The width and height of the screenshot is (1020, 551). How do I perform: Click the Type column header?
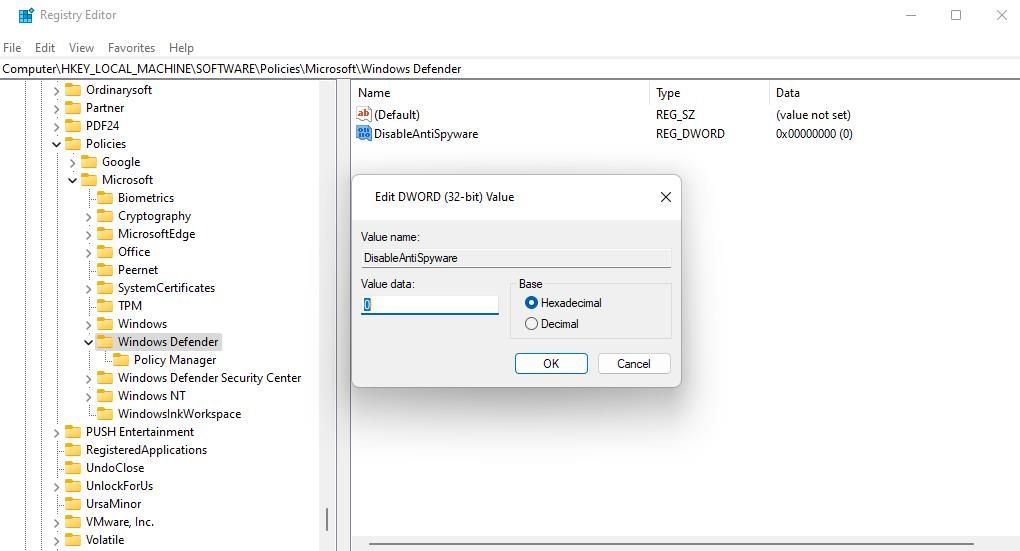coord(708,93)
